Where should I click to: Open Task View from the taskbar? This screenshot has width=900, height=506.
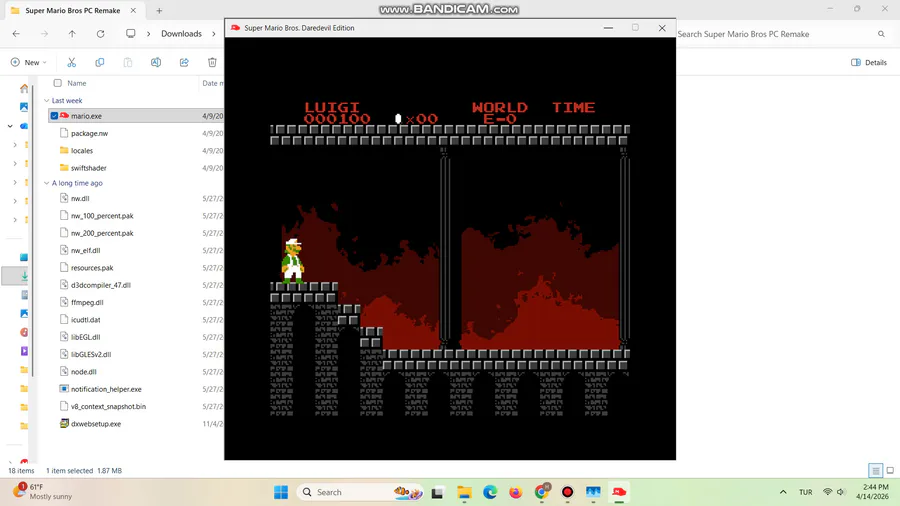click(438, 492)
